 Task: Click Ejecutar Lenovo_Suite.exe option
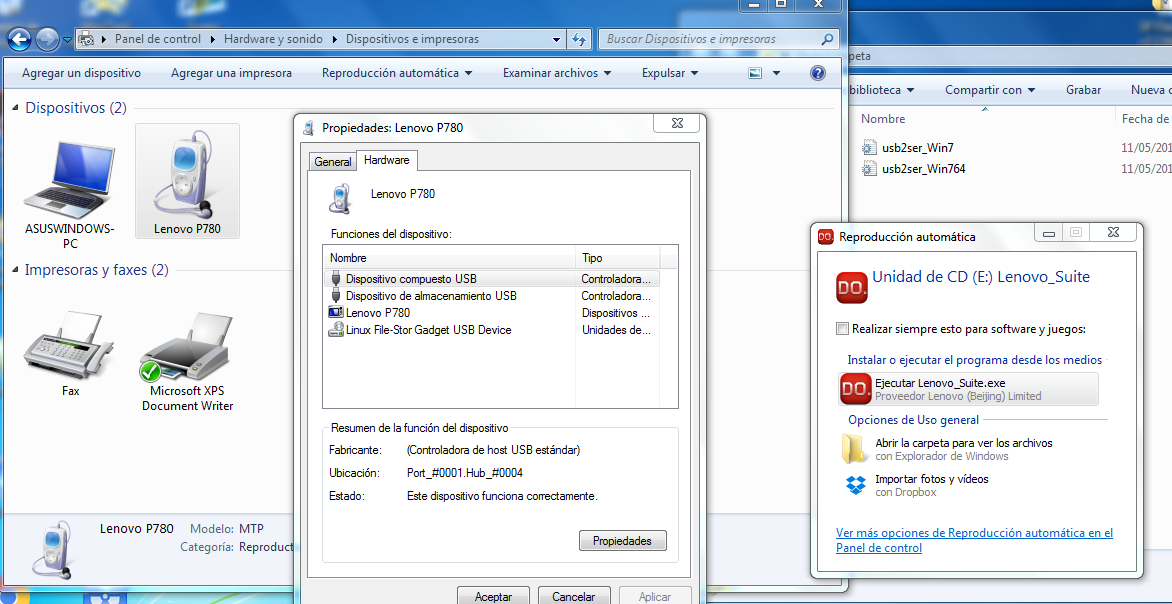[969, 389]
